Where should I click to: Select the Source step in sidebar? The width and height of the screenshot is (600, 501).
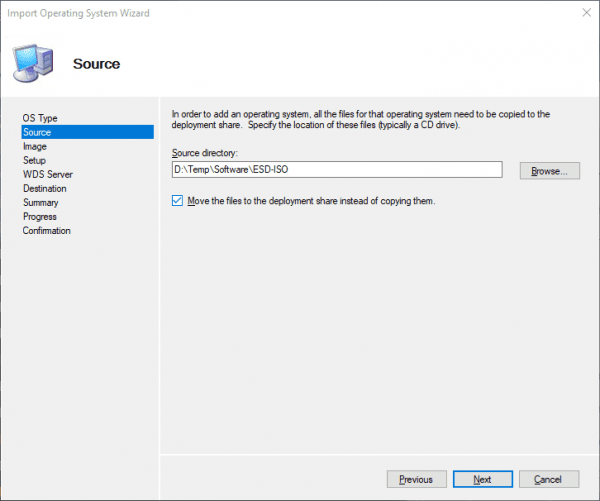pyautogui.click(x=88, y=132)
